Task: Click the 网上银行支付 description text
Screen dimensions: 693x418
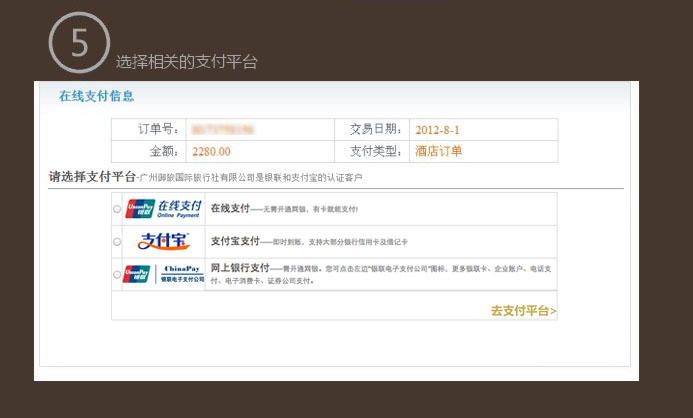Action: 381,274
